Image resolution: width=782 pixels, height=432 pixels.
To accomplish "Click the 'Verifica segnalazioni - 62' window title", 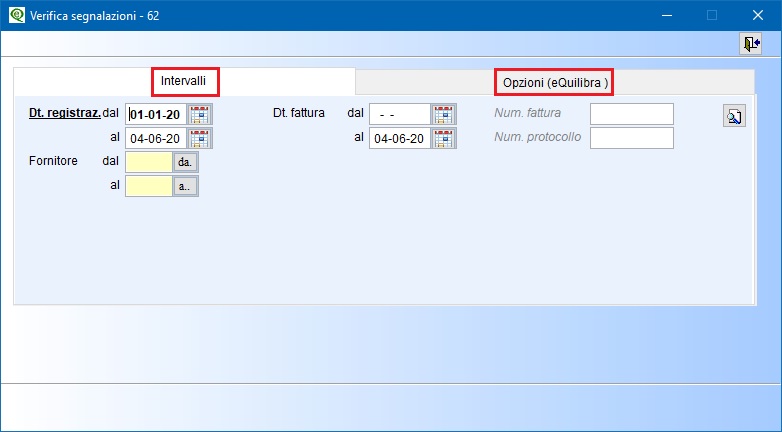I will click(x=95, y=15).
